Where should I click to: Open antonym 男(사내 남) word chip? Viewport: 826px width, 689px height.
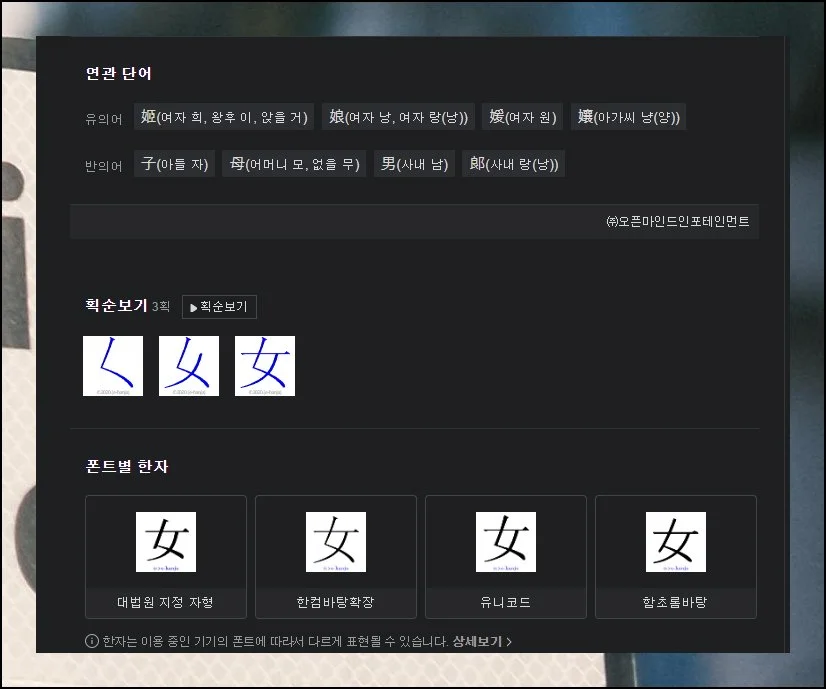coord(414,164)
